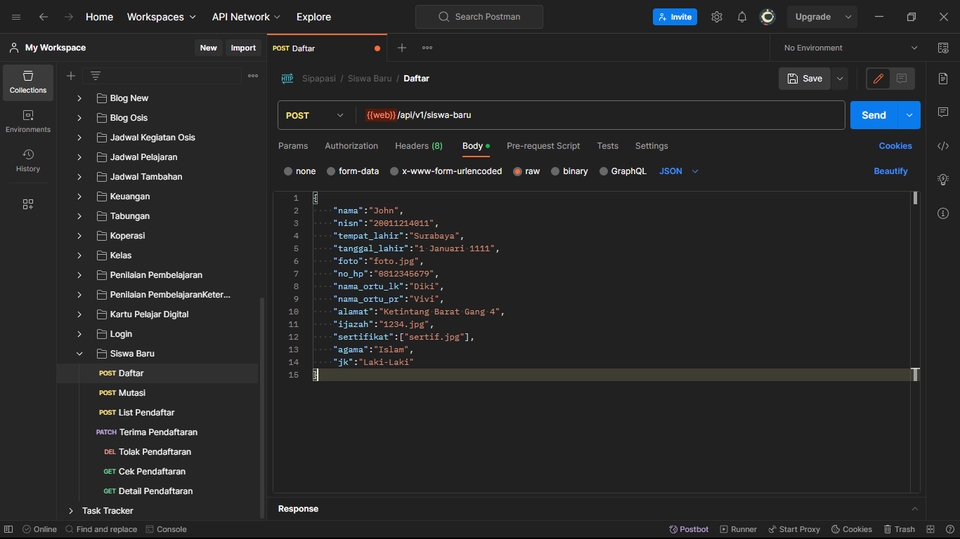Screen dimensions: 960x539
Task: Click the Send button
Action: tap(873, 115)
